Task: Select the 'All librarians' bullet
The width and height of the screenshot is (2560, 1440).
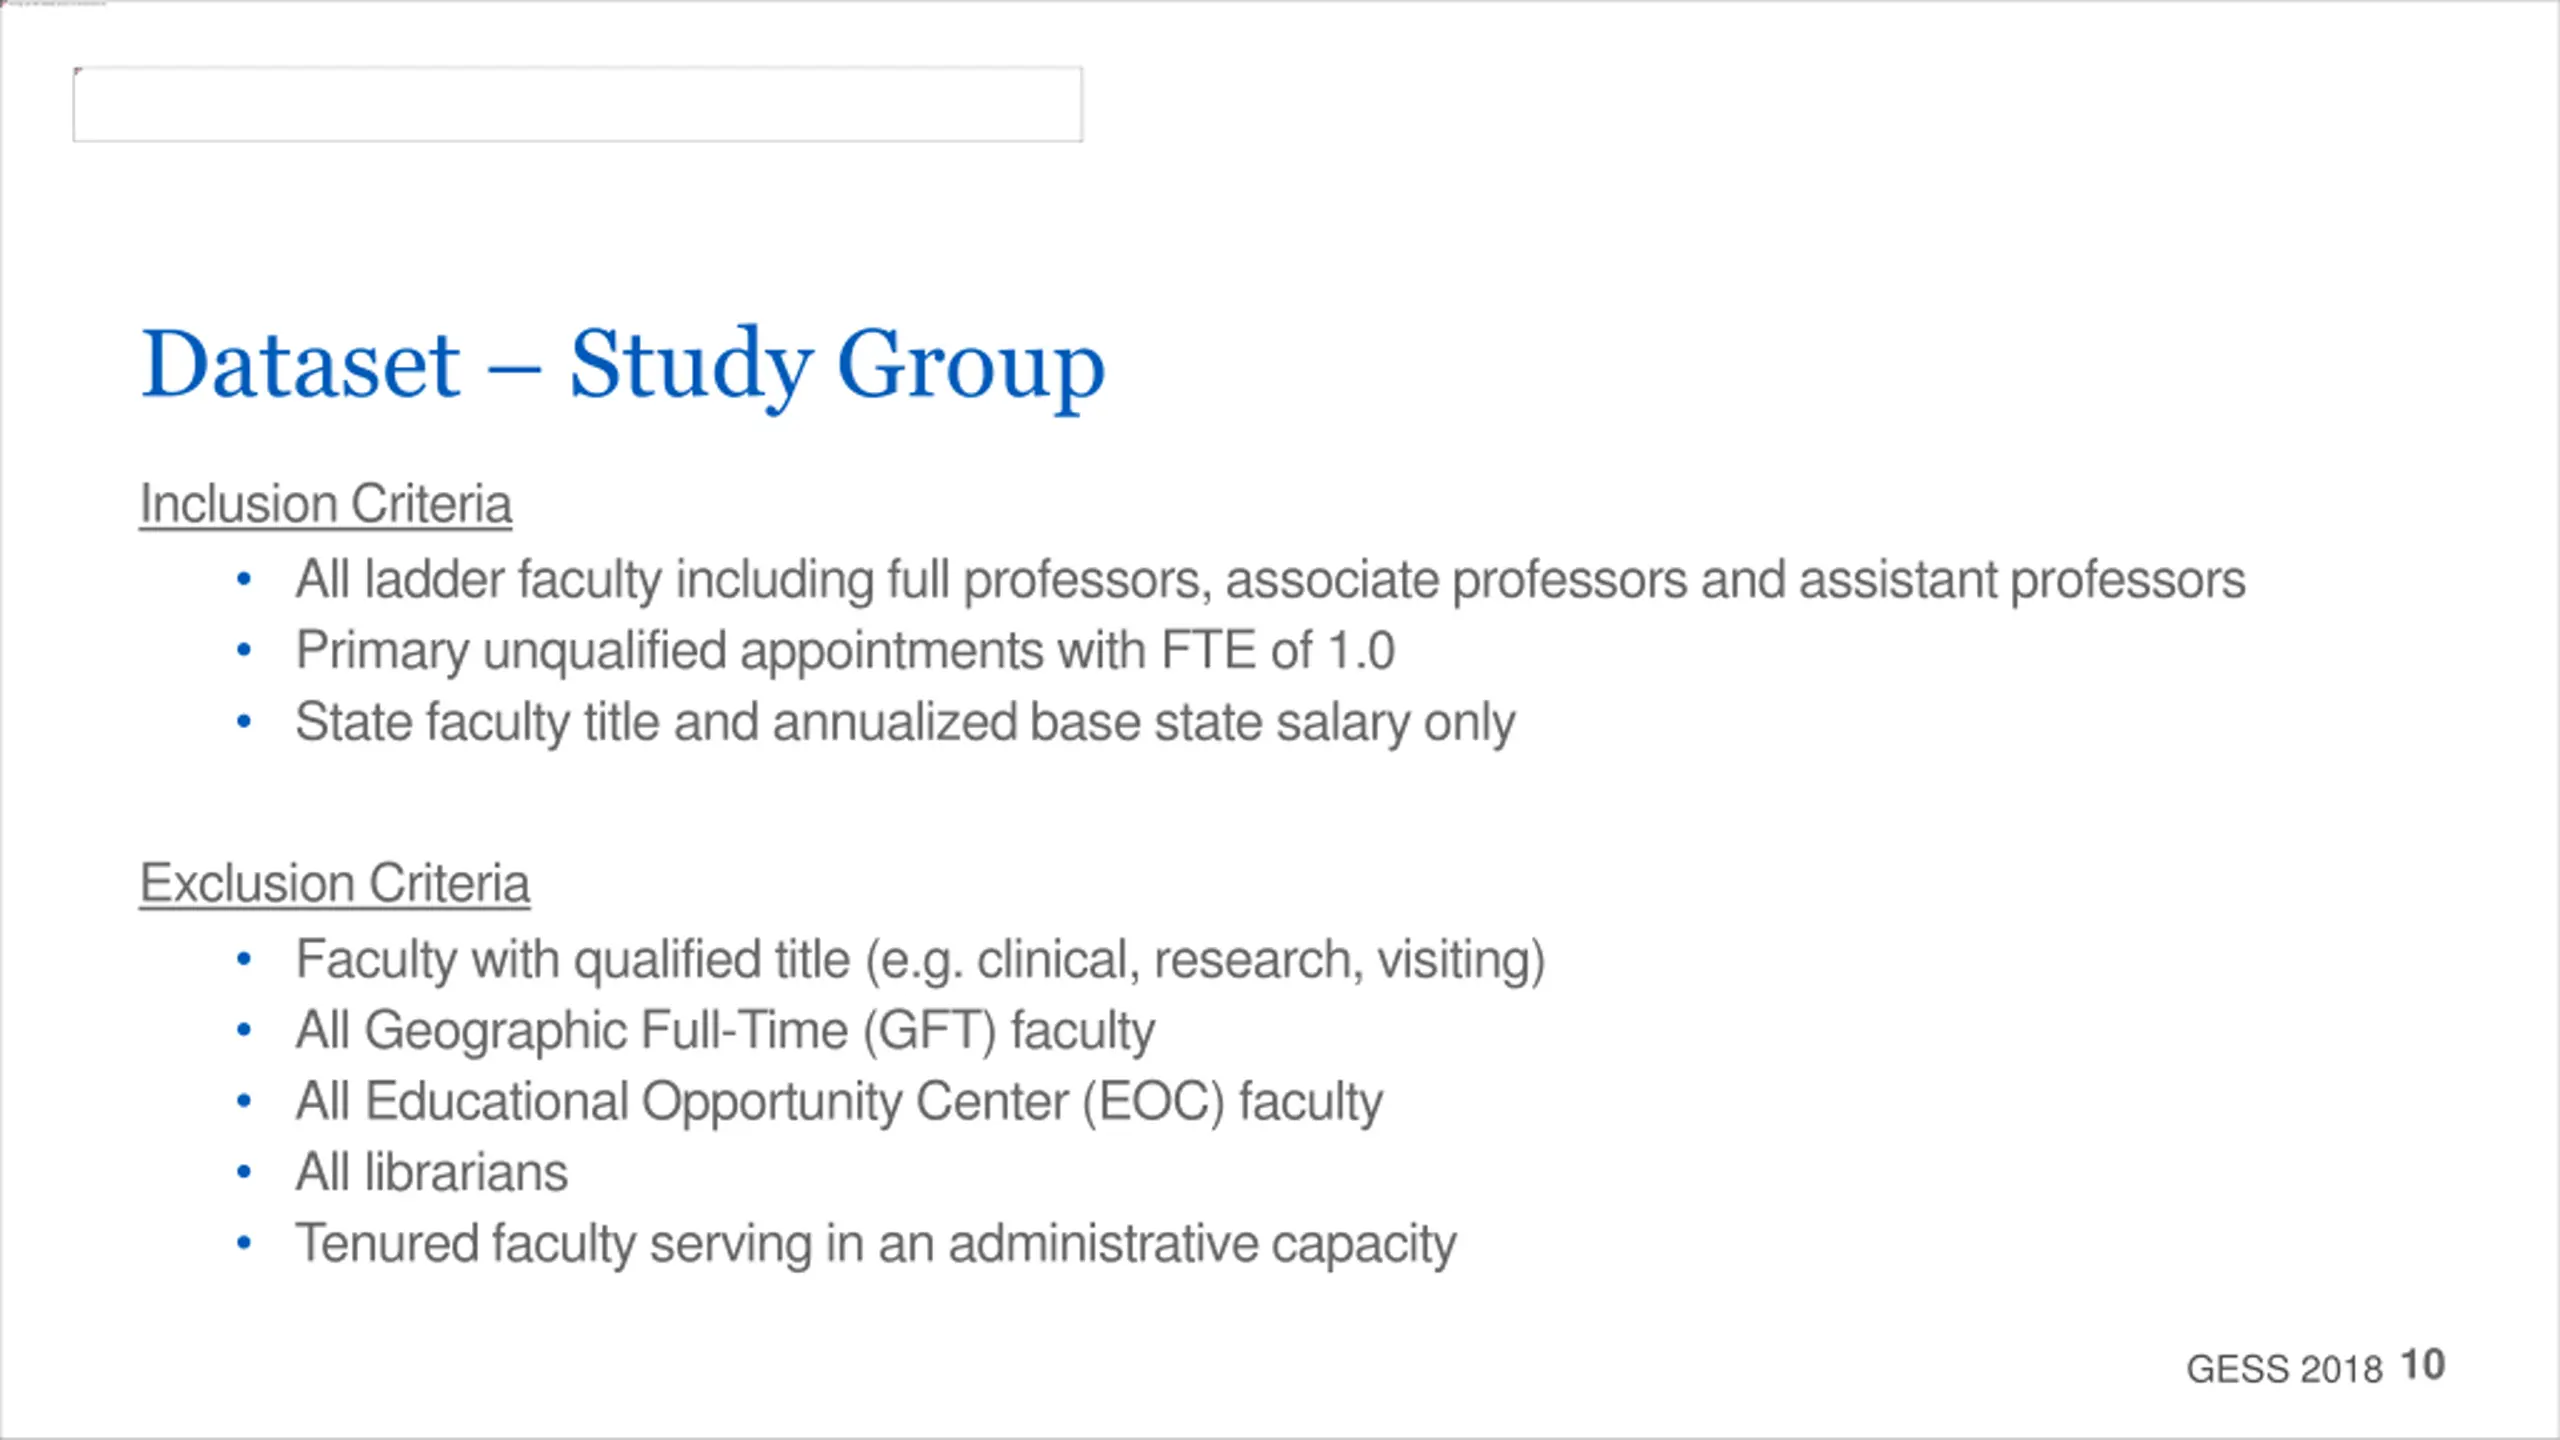Action: click(x=431, y=1172)
